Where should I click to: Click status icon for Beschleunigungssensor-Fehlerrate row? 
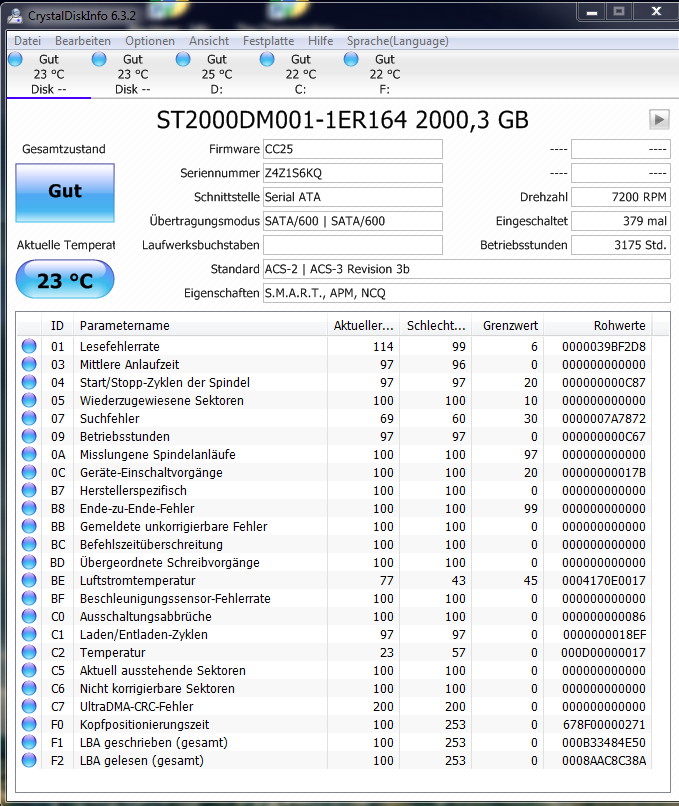click(x=29, y=598)
